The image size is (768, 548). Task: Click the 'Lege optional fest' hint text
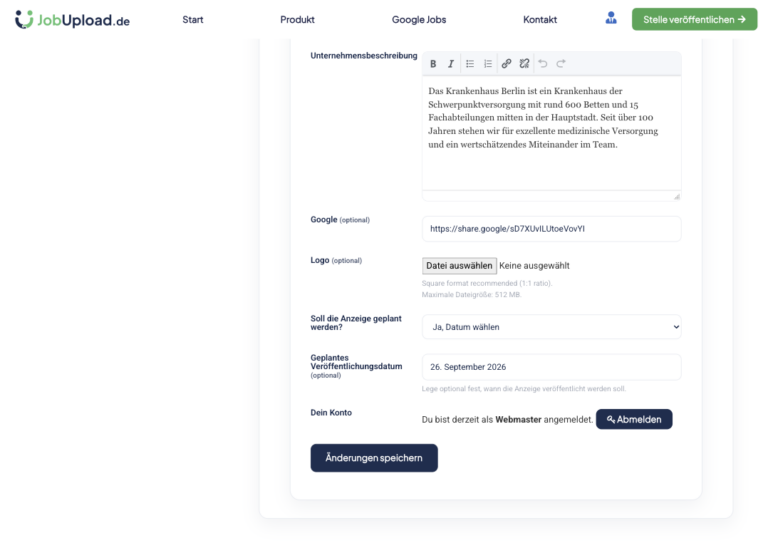tap(524, 389)
